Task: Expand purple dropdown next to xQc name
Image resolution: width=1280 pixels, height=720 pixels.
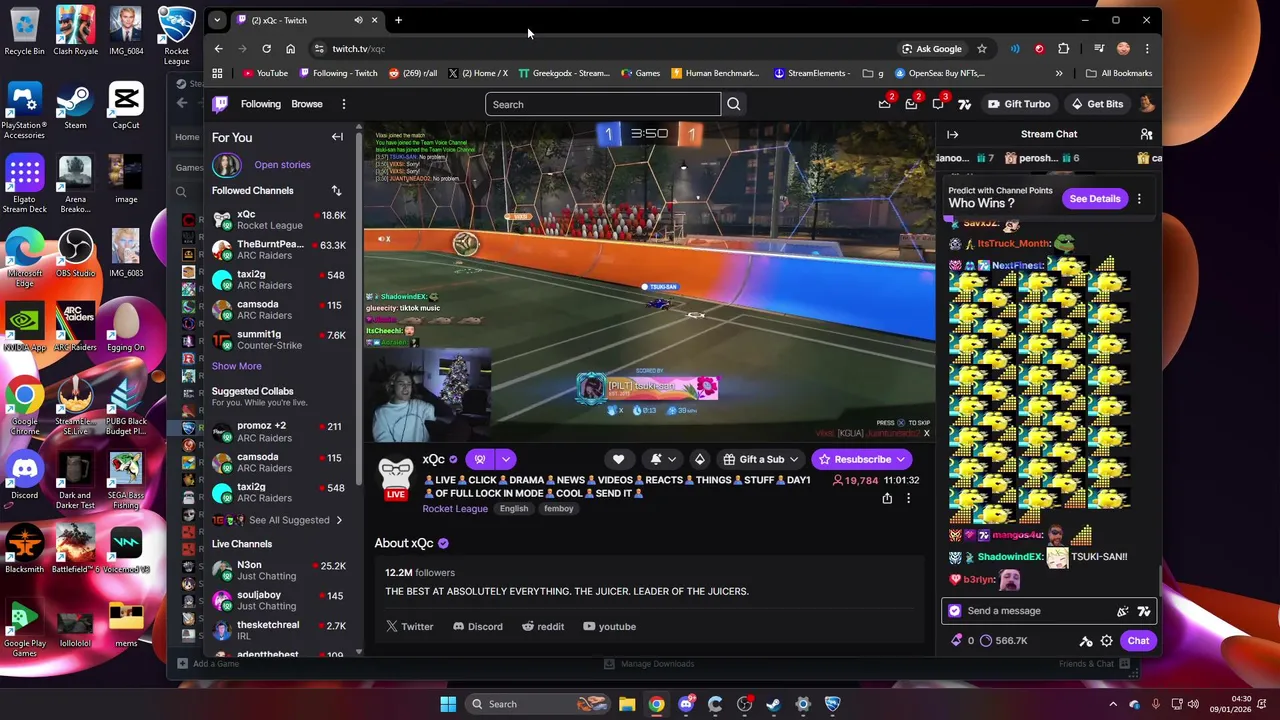Action: 505,459
